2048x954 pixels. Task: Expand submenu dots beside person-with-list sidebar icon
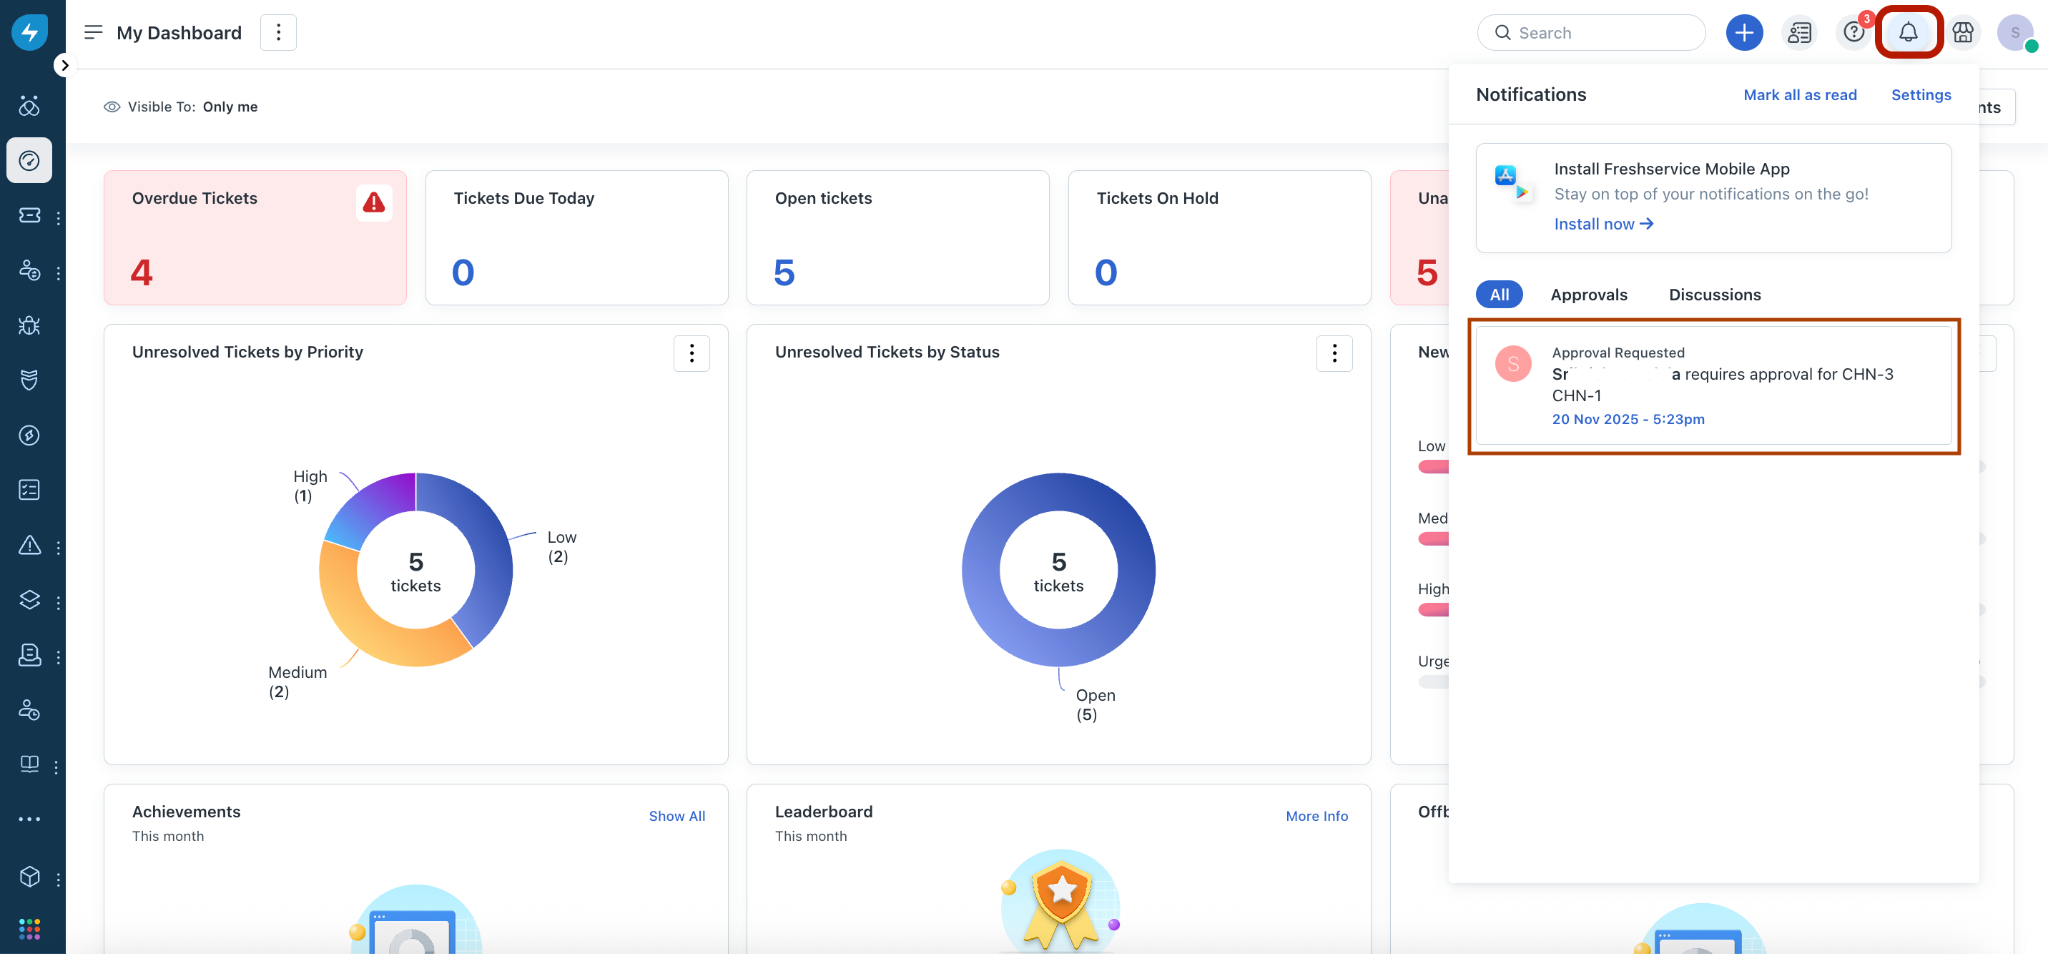(x=58, y=273)
